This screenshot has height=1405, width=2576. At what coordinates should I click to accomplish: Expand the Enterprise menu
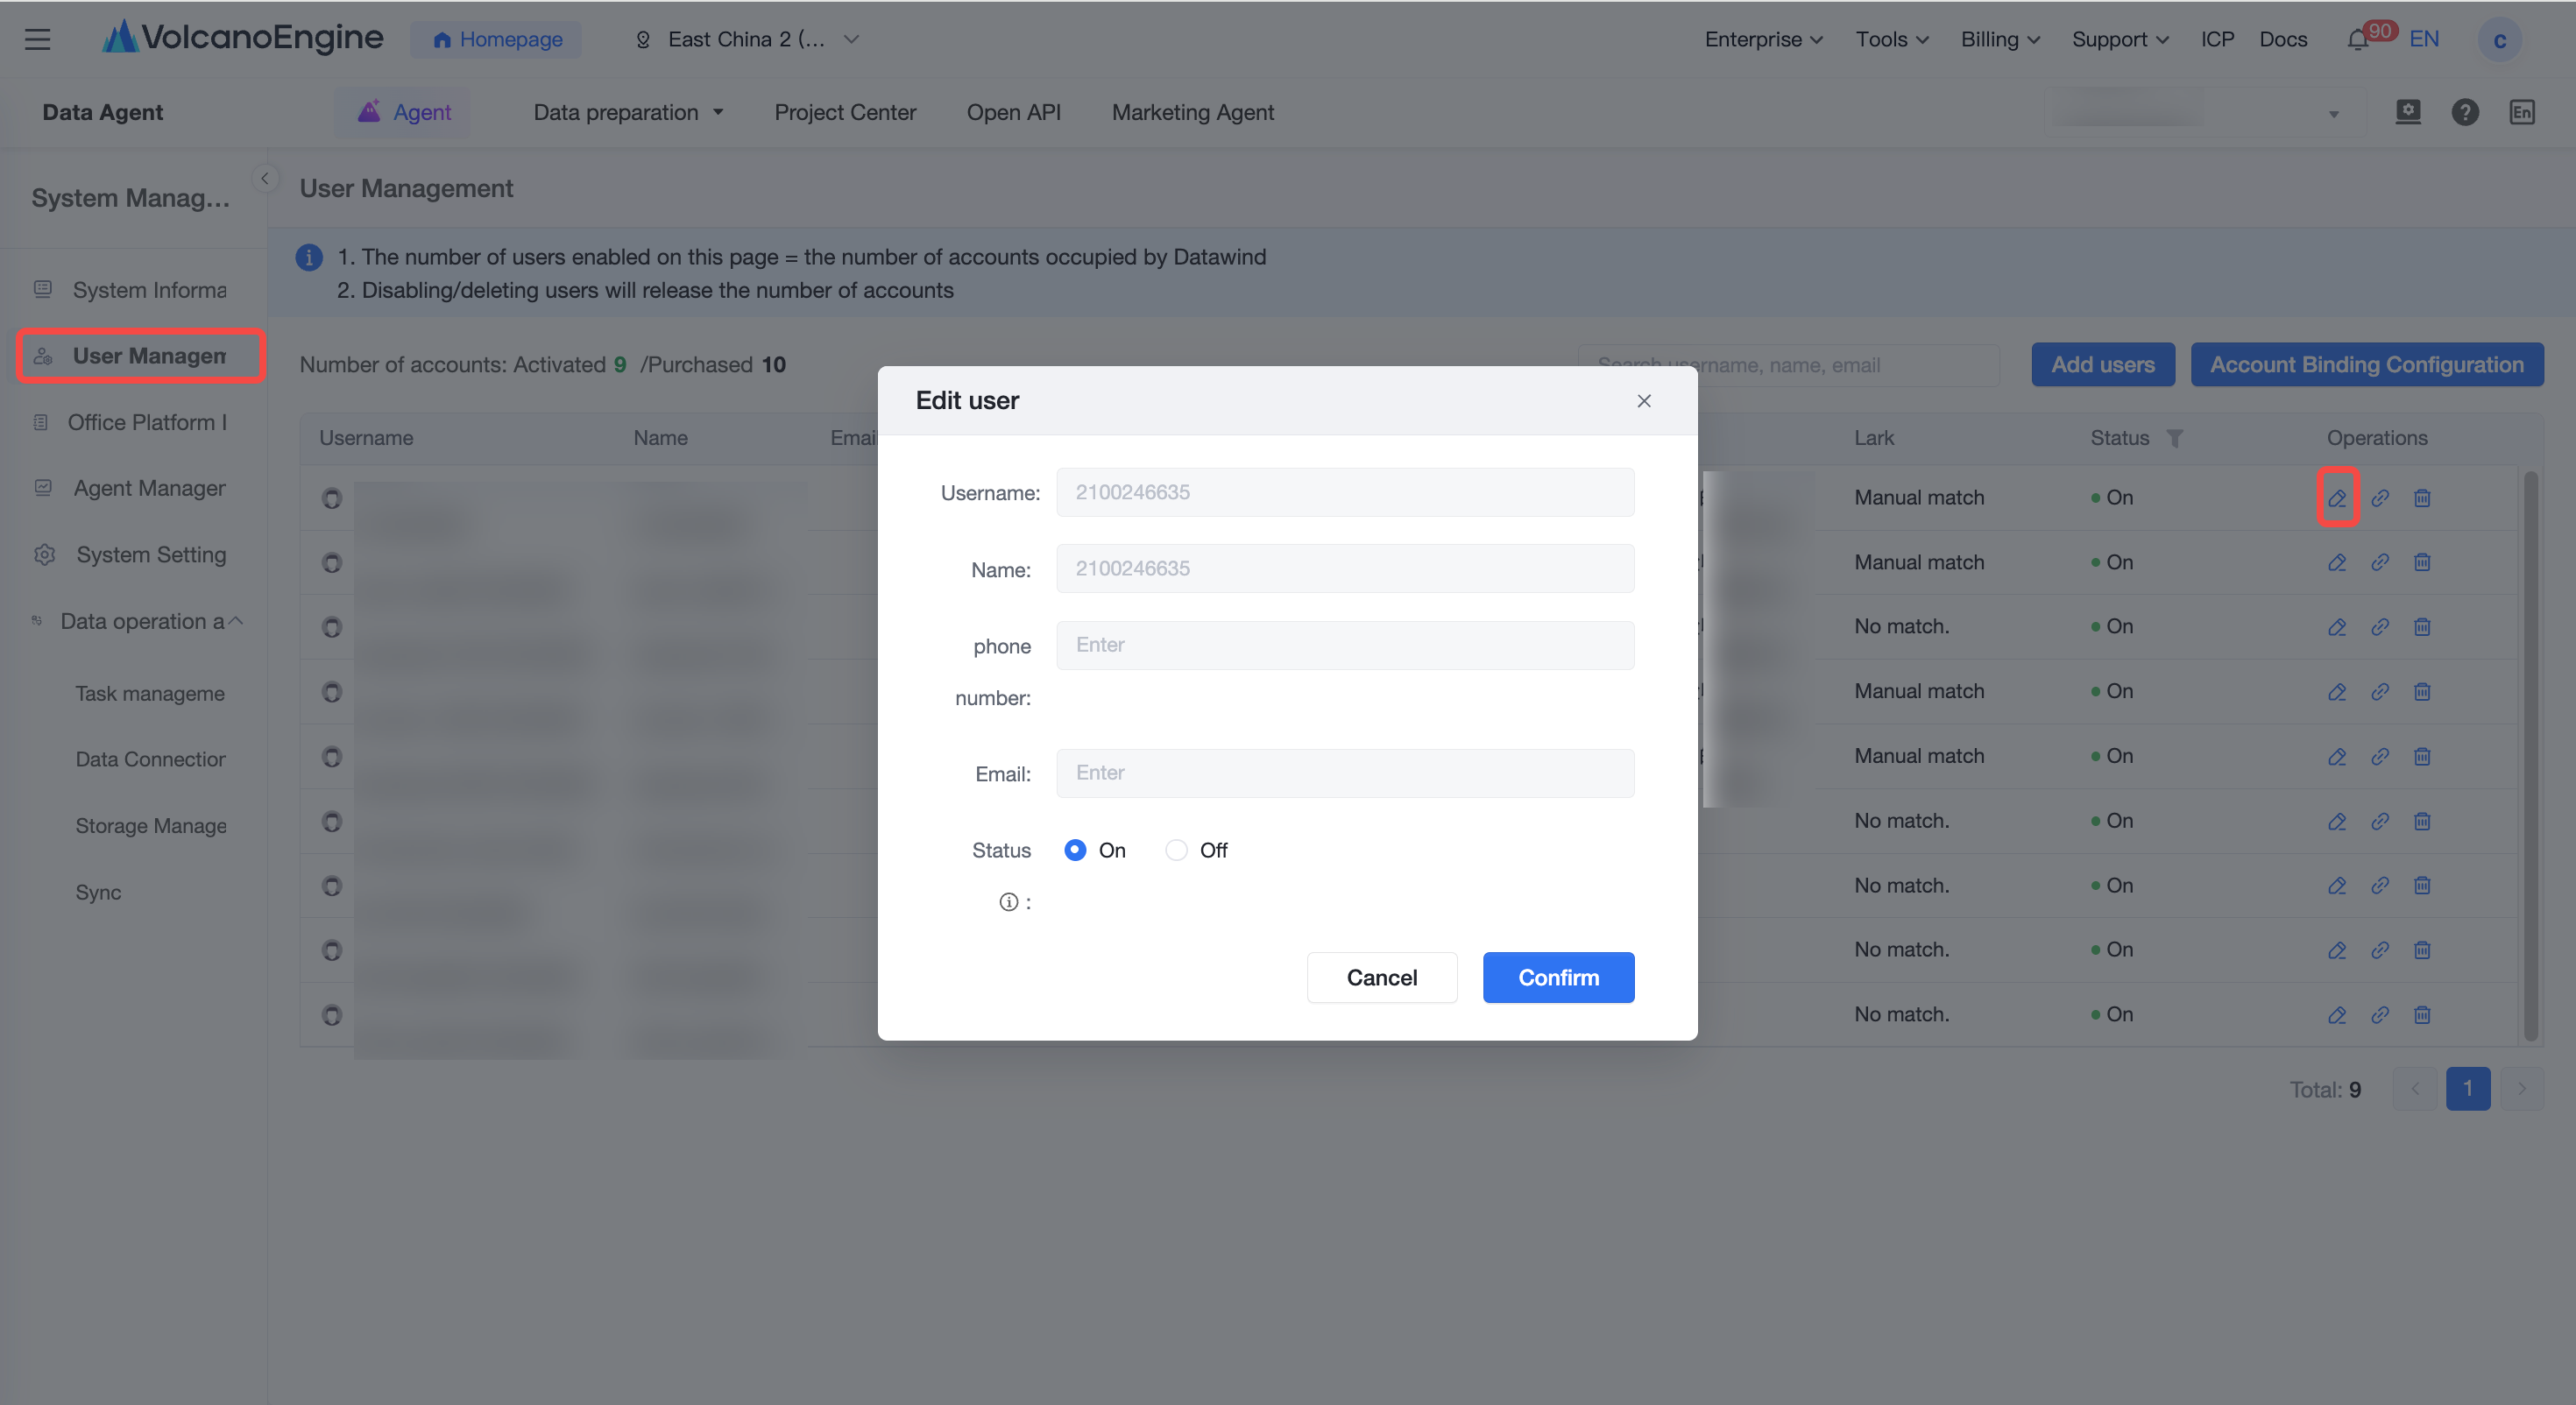pyautogui.click(x=1764, y=39)
